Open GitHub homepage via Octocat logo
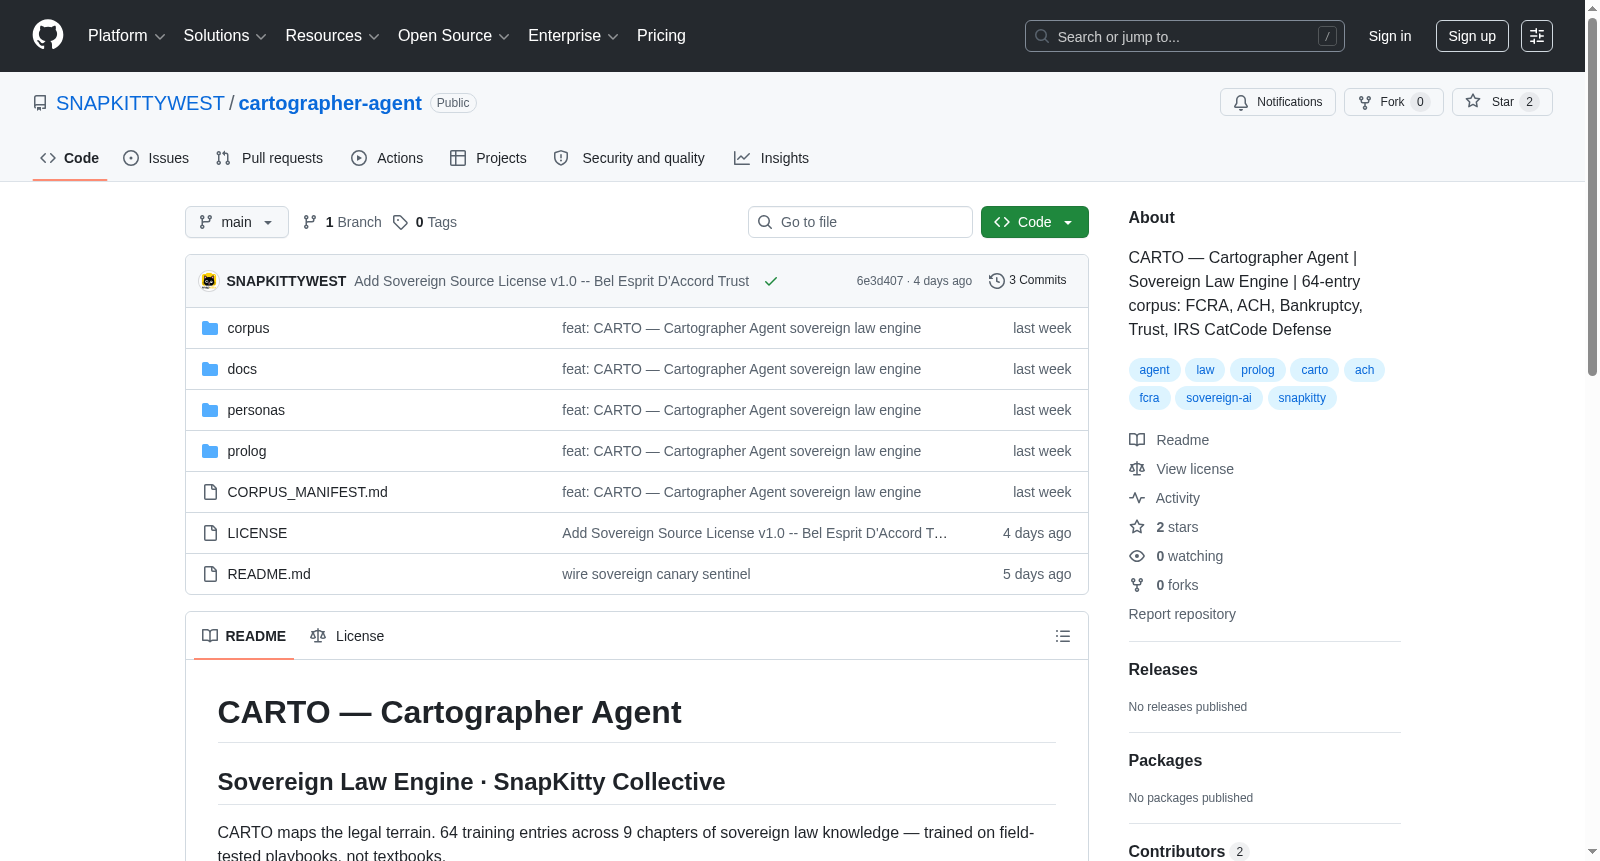The image size is (1600, 861). pos(48,35)
